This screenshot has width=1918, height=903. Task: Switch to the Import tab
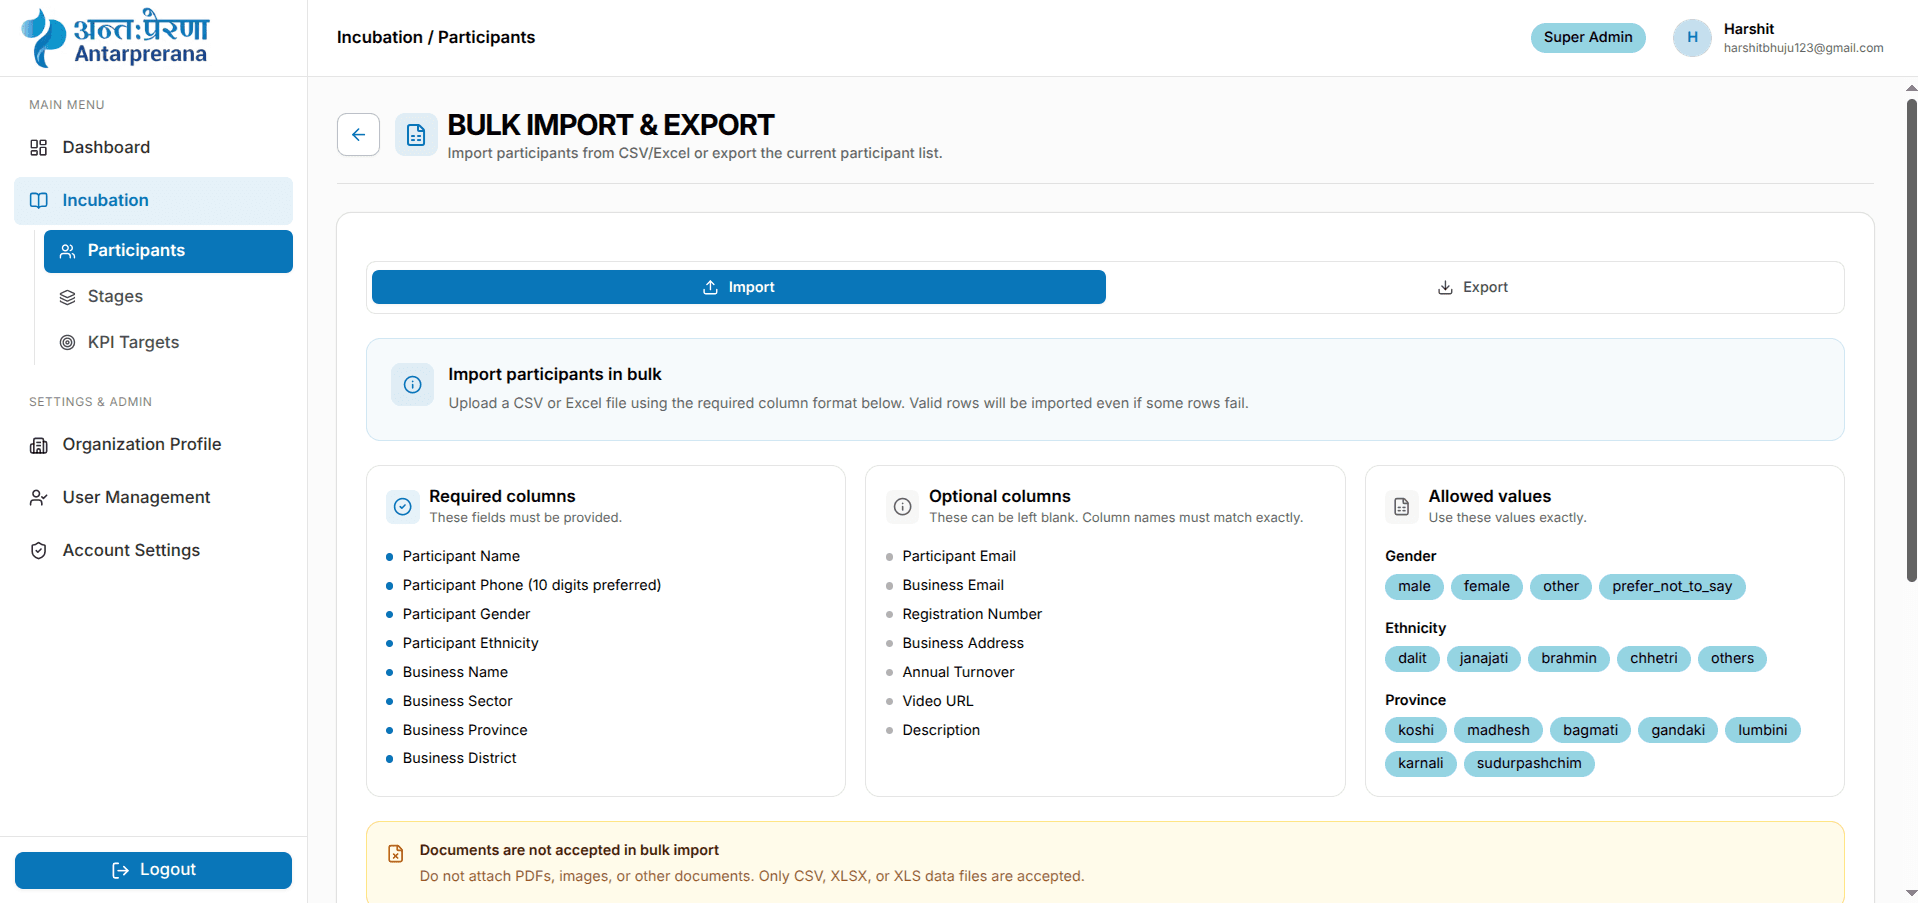pos(739,287)
